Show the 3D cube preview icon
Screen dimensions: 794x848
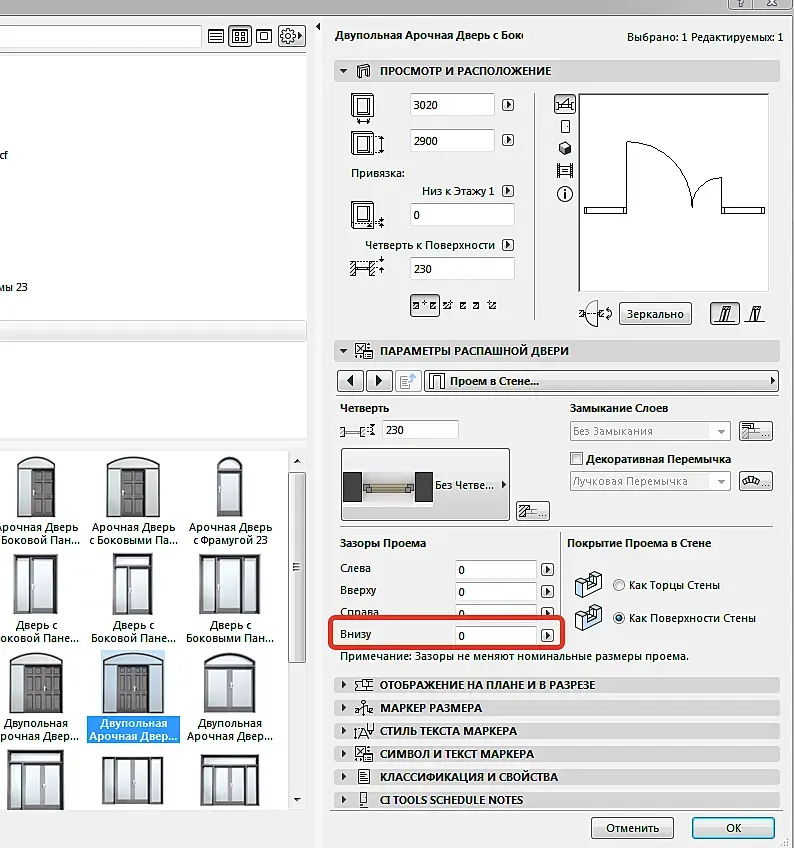click(x=565, y=148)
